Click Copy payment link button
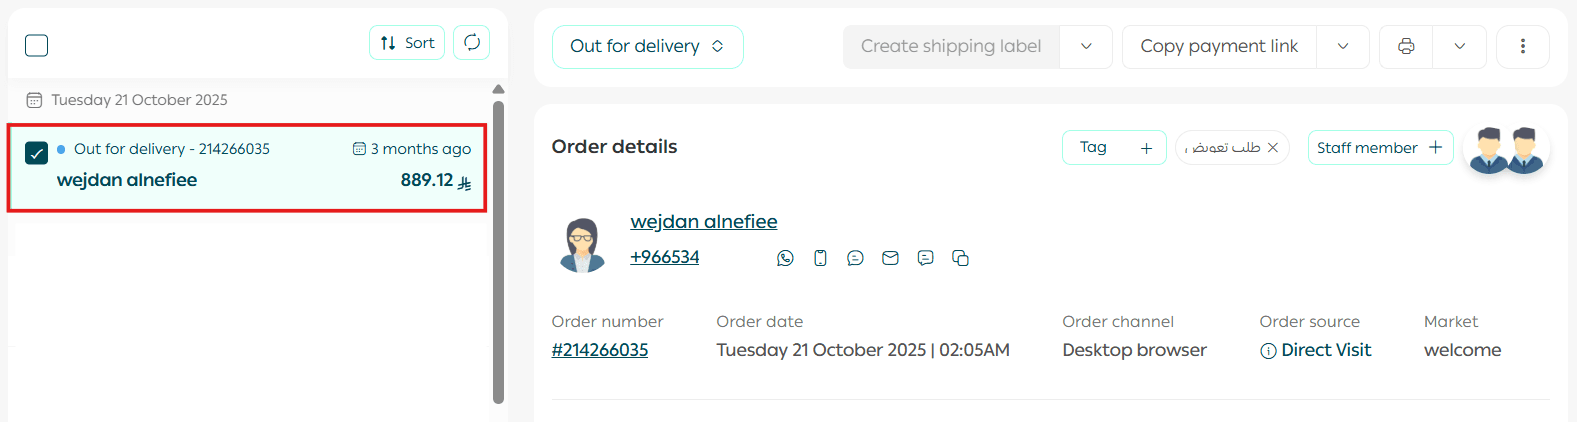This screenshot has width=1577, height=422. coord(1219,47)
